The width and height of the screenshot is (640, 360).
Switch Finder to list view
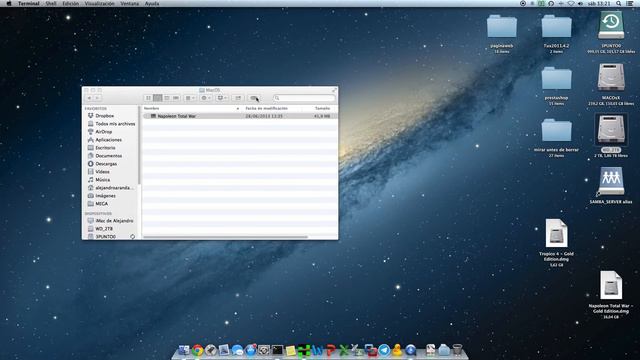pos(158,98)
